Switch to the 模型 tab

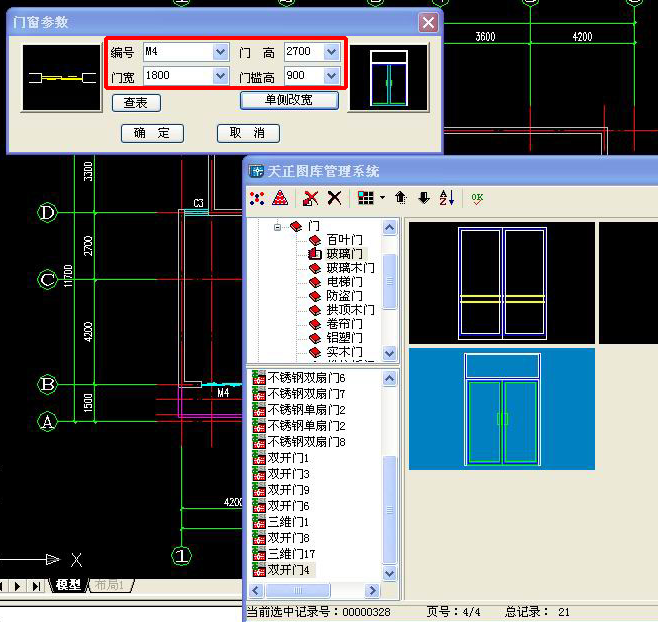click(x=68, y=585)
